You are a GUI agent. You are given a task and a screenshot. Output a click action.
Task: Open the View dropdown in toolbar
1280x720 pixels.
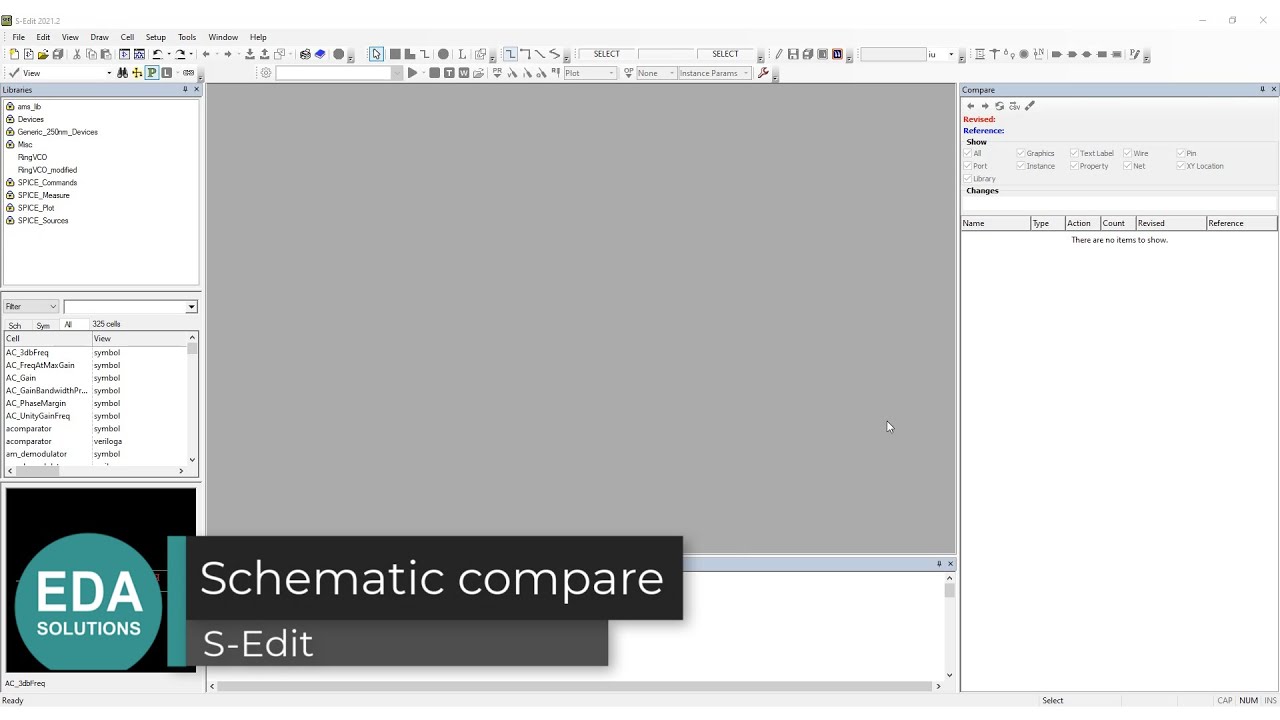[109, 73]
